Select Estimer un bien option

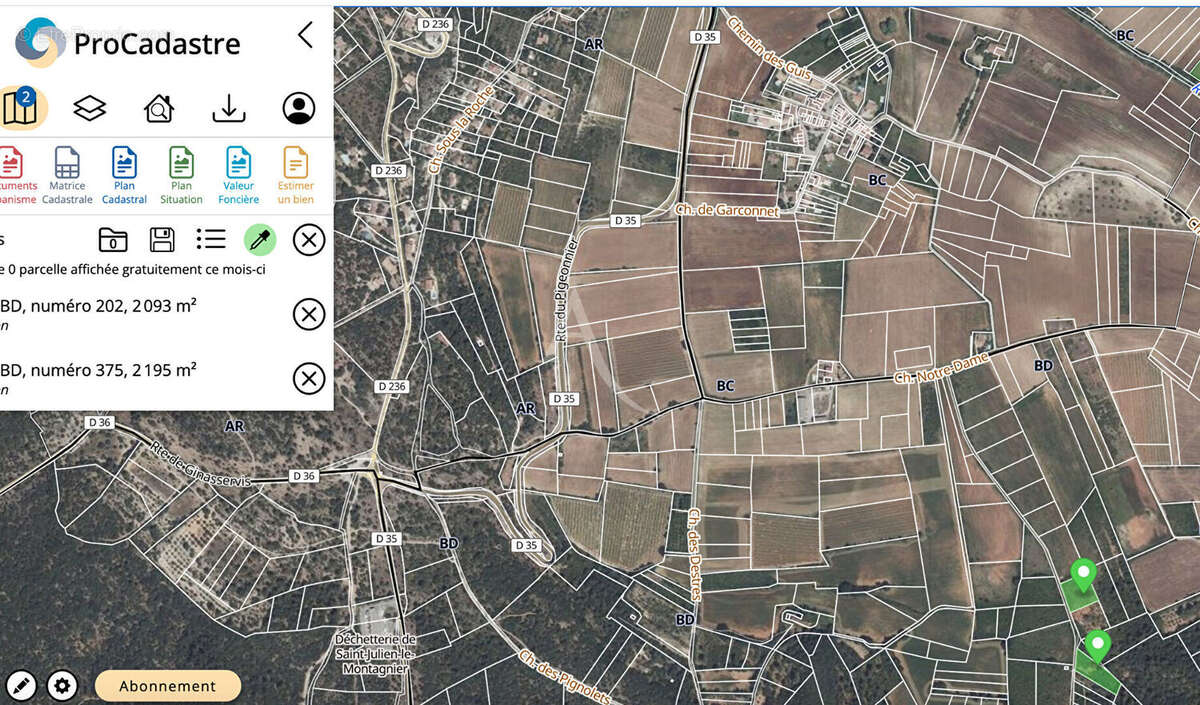pos(295,175)
